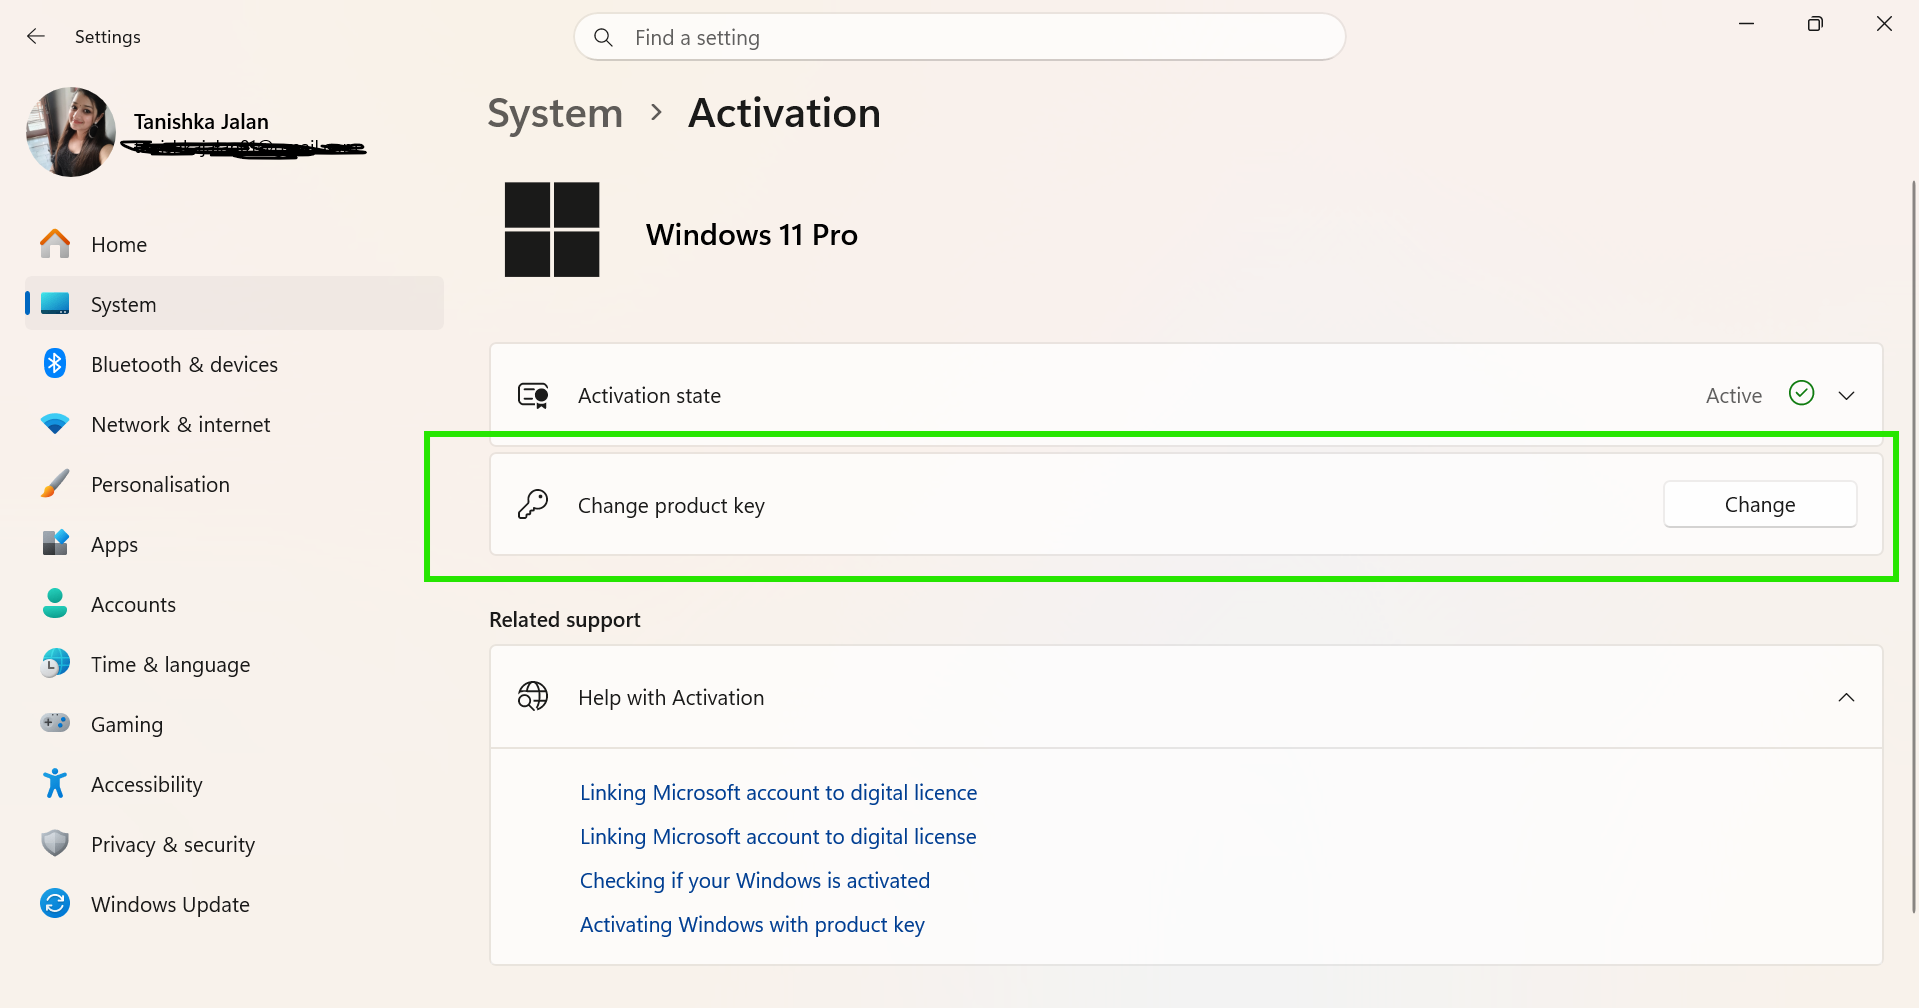This screenshot has width=1919, height=1008.
Task: Click the Gaming controller icon
Action: [55, 723]
